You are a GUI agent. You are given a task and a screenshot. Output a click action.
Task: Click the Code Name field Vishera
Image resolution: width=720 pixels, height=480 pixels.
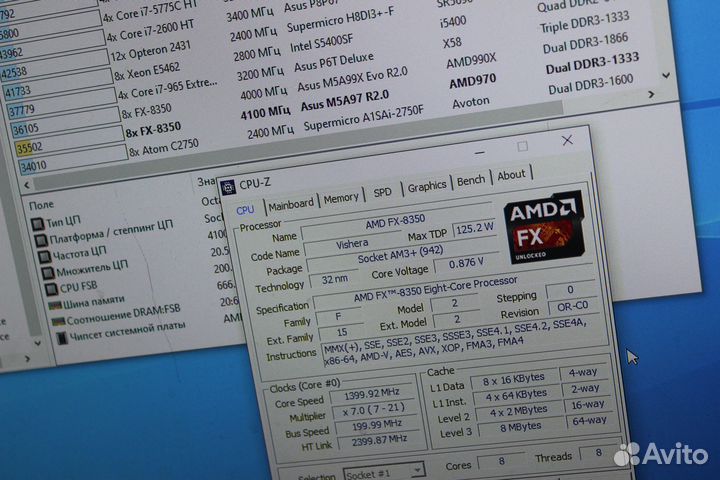(353, 244)
